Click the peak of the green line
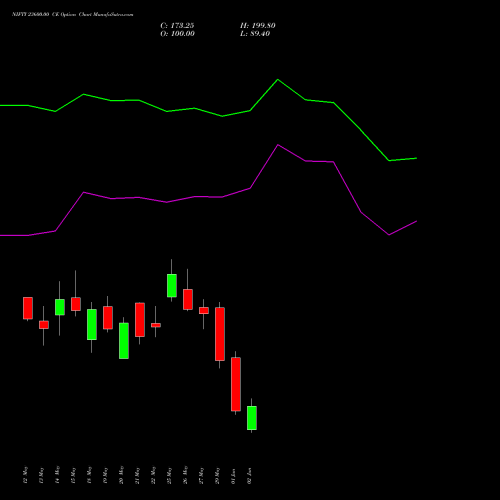Viewport: 500px width, 500px height. [278, 80]
